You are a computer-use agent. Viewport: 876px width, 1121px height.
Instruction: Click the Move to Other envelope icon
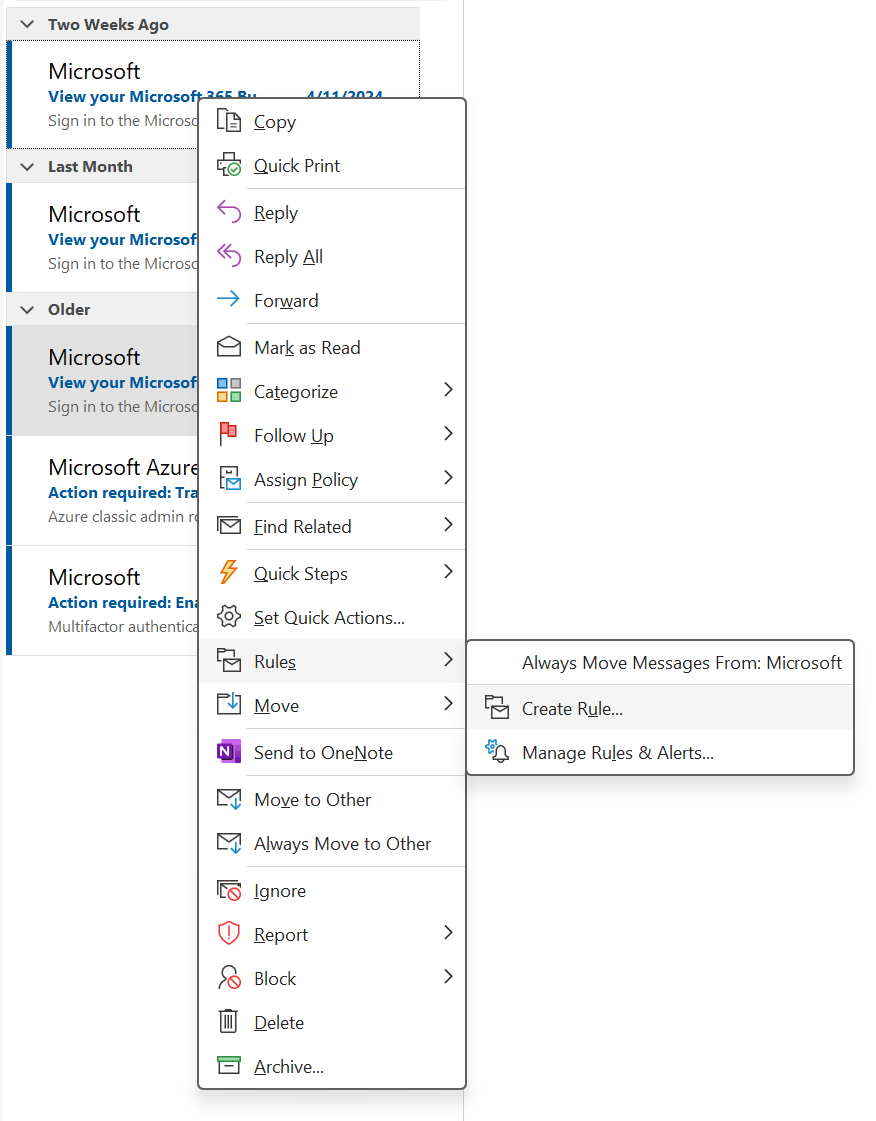pyautogui.click(x=229, y=799)
